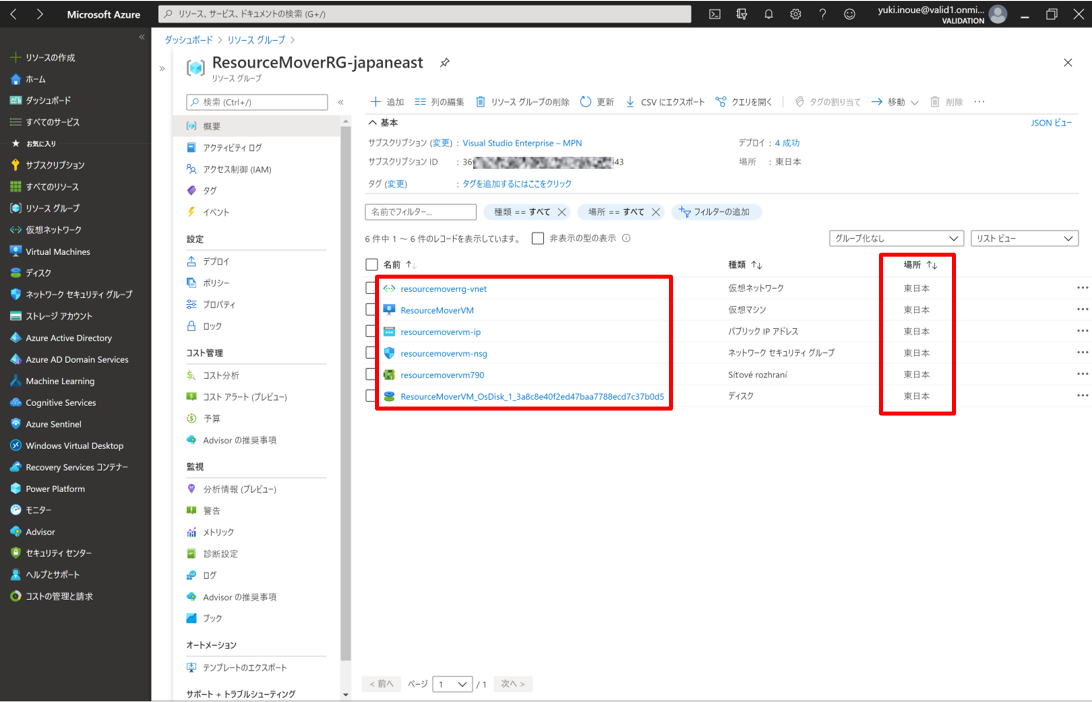Expand the blade with the » chevron
The height and width of the screenshot is (702, 1092).
point(162,68)
